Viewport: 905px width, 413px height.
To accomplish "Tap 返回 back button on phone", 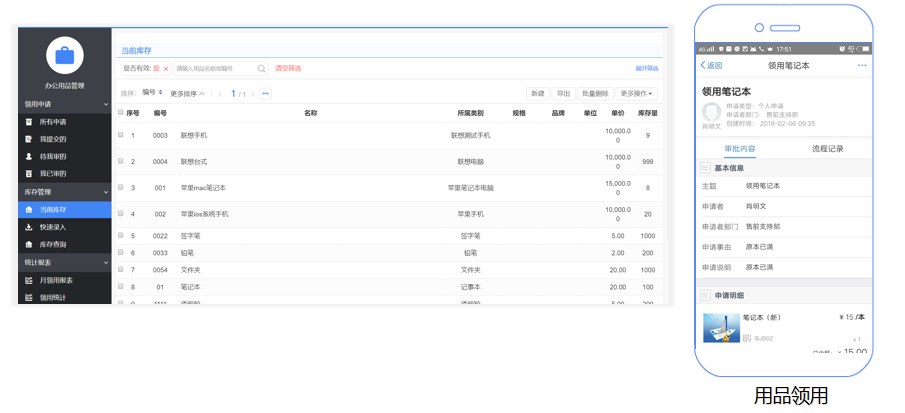I will pyautogui.click(x=712, y=65).
